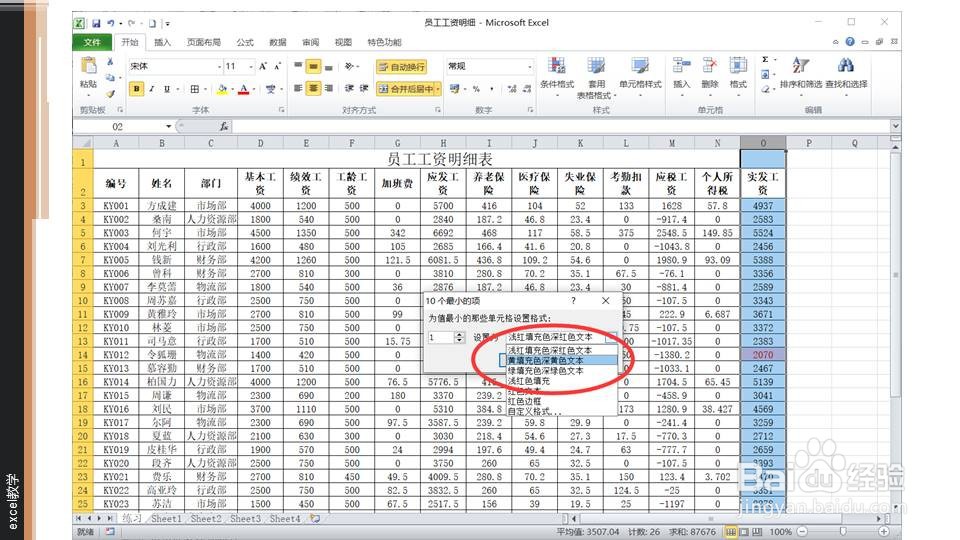Toggle Underline formatting

pyautogui.click(x=167, y=89)
